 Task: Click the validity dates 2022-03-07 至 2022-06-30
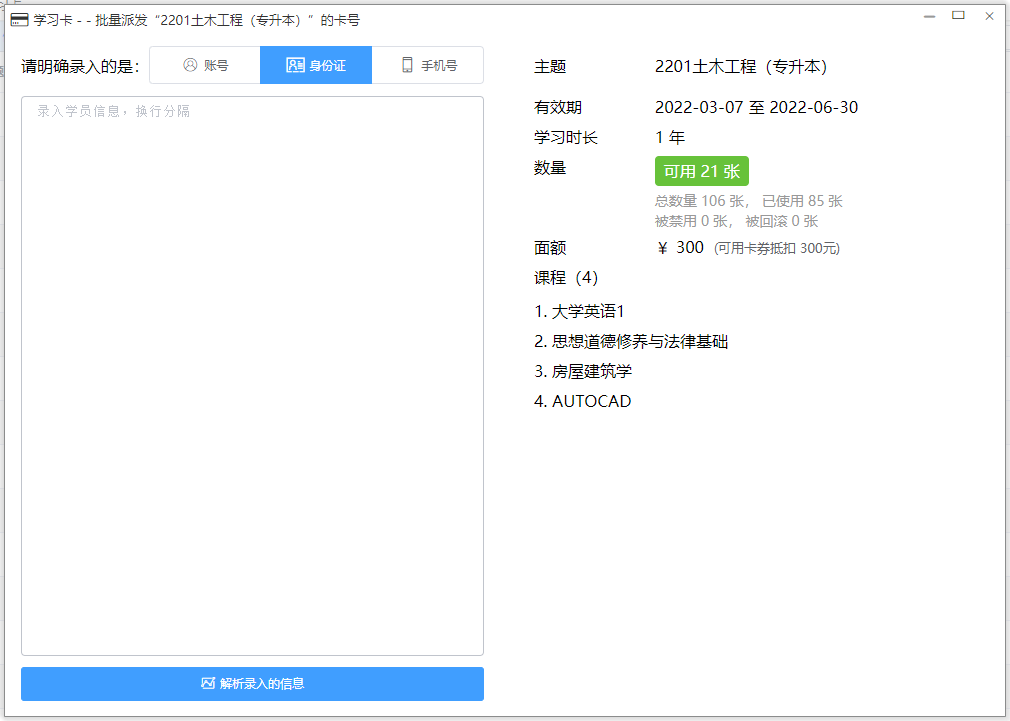tap(756, 107)
